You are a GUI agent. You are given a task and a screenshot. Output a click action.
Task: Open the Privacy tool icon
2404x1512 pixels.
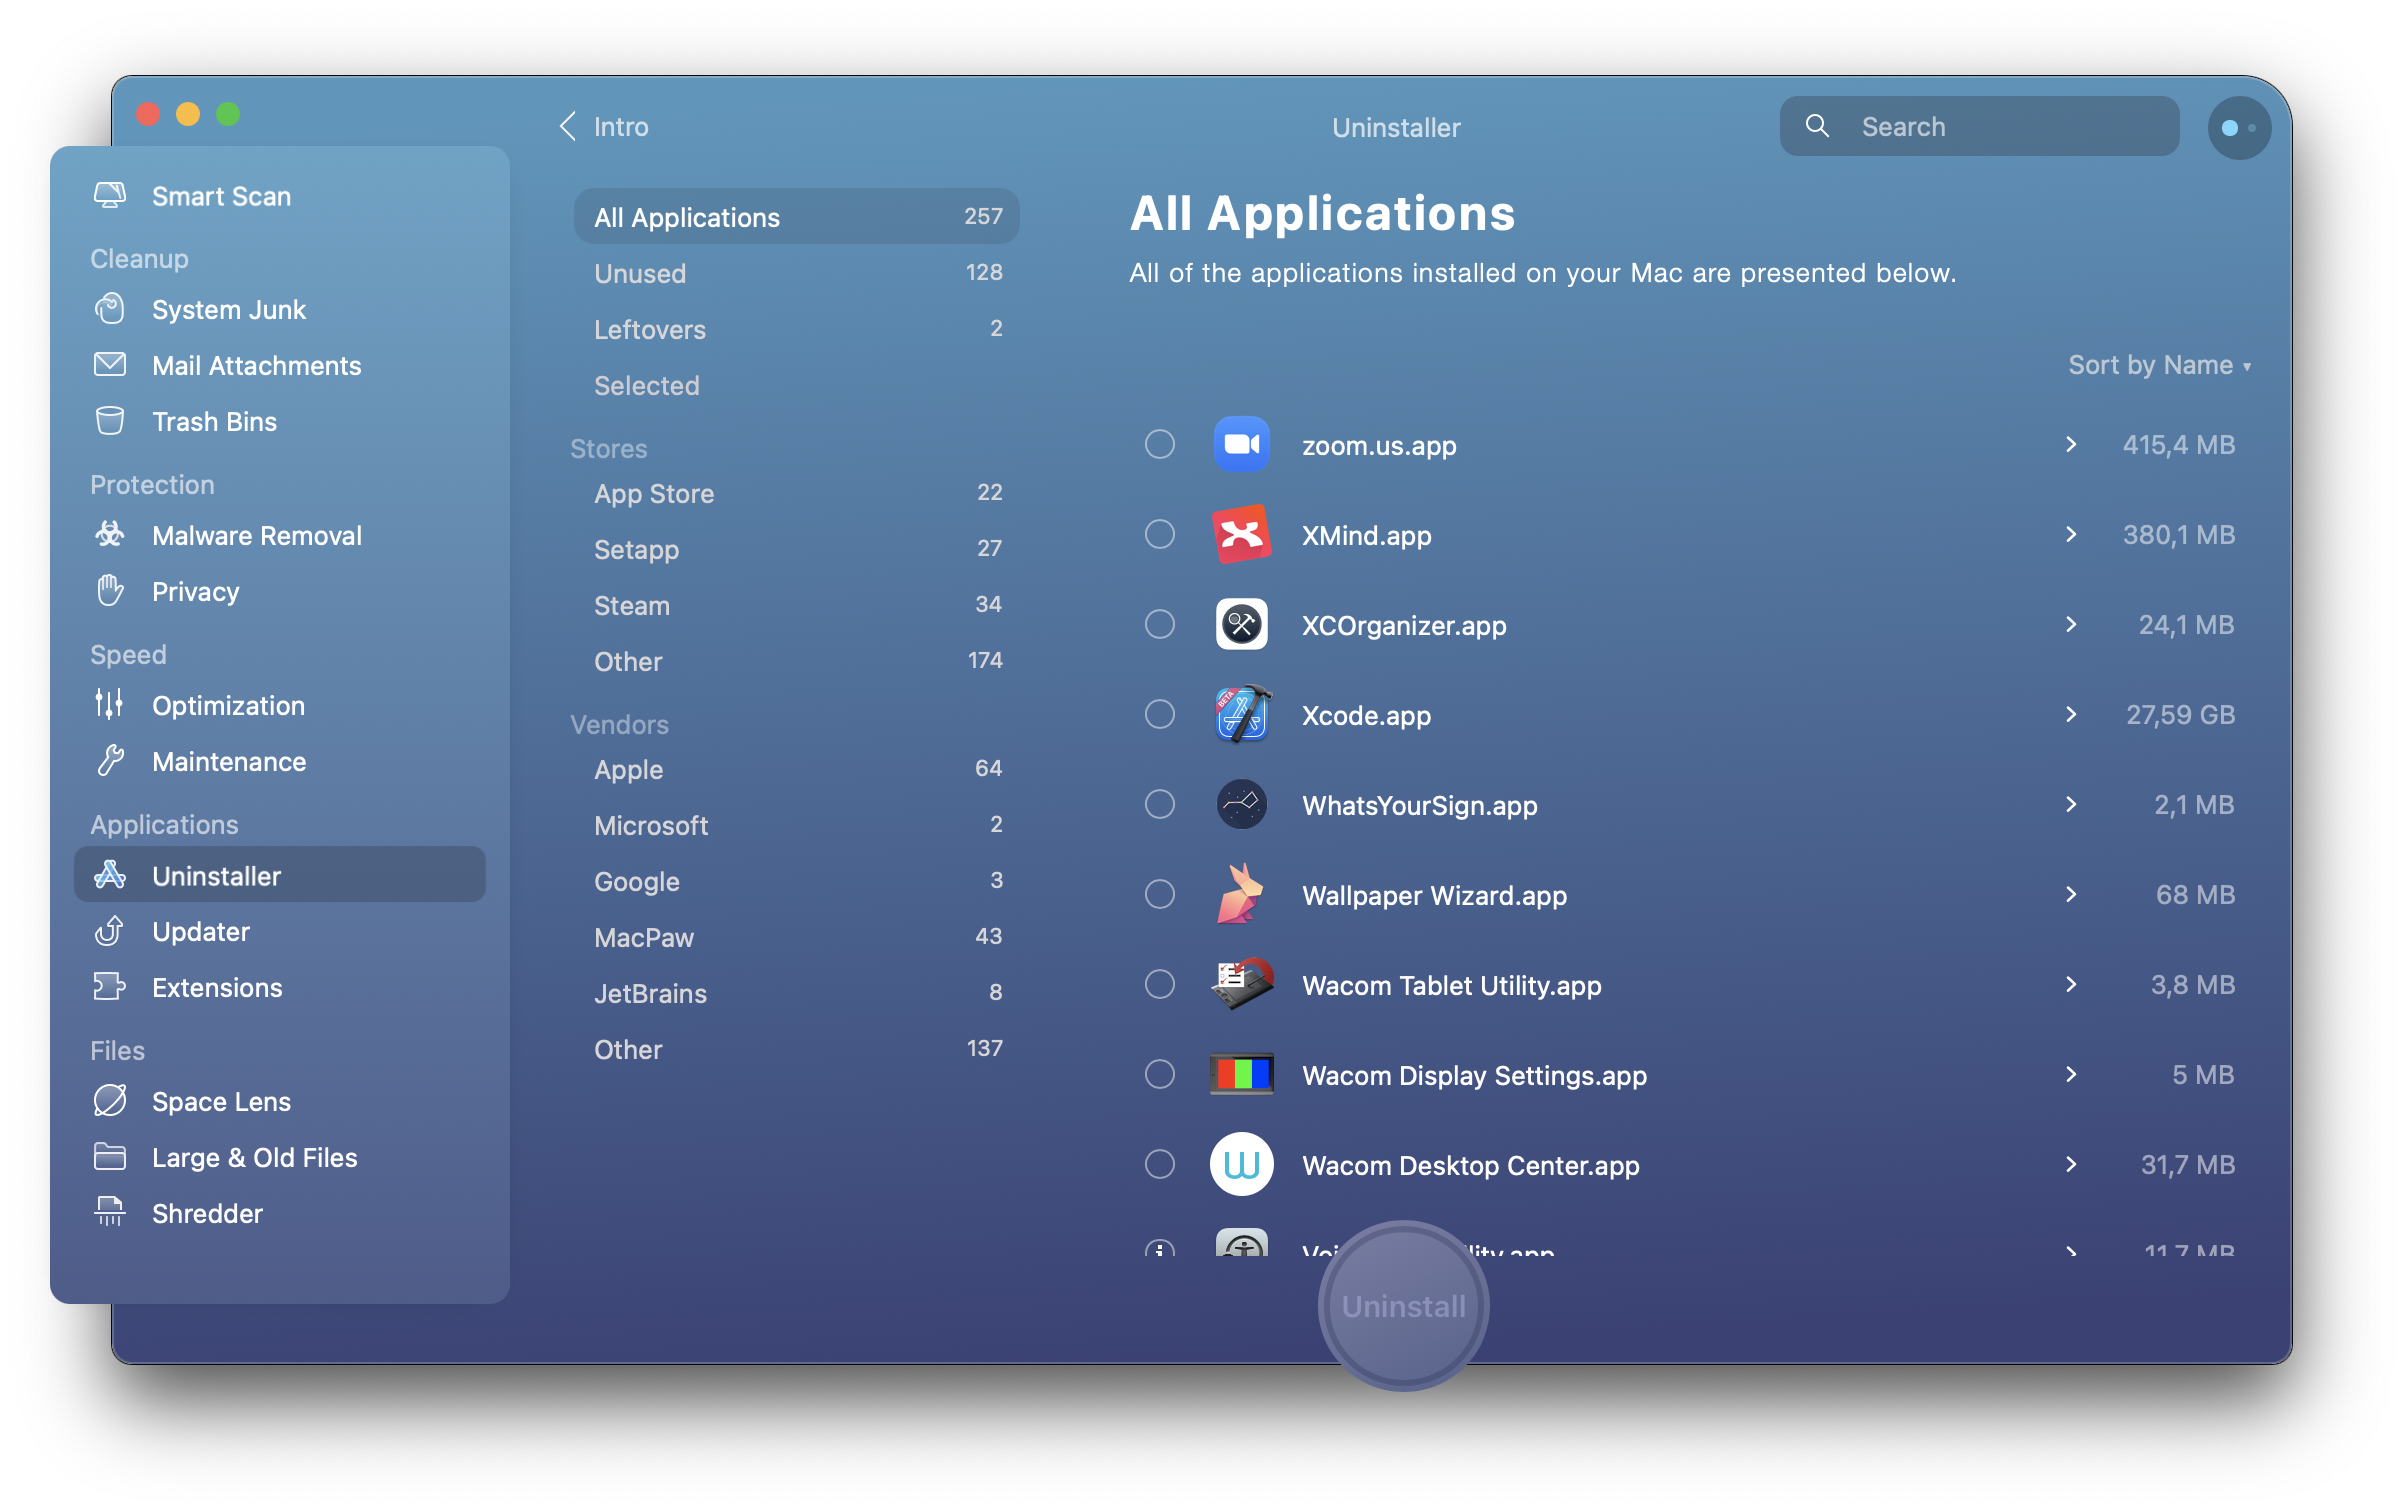click(x=111, y=591)
